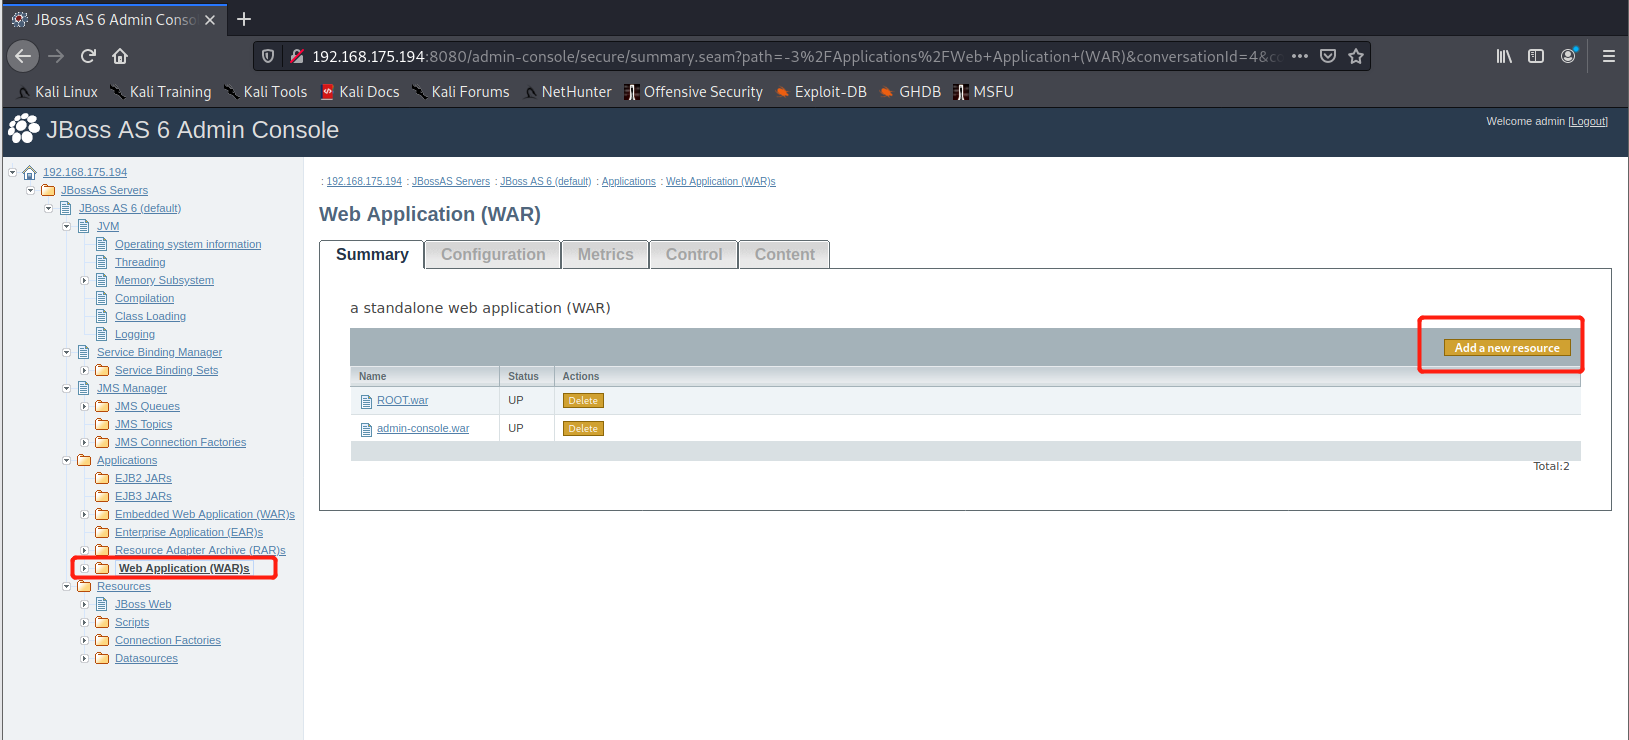This screenshot has height=740, width=1629.
Task: Open the browser home page
Action: pyautogui.click(x=120, y=56)
